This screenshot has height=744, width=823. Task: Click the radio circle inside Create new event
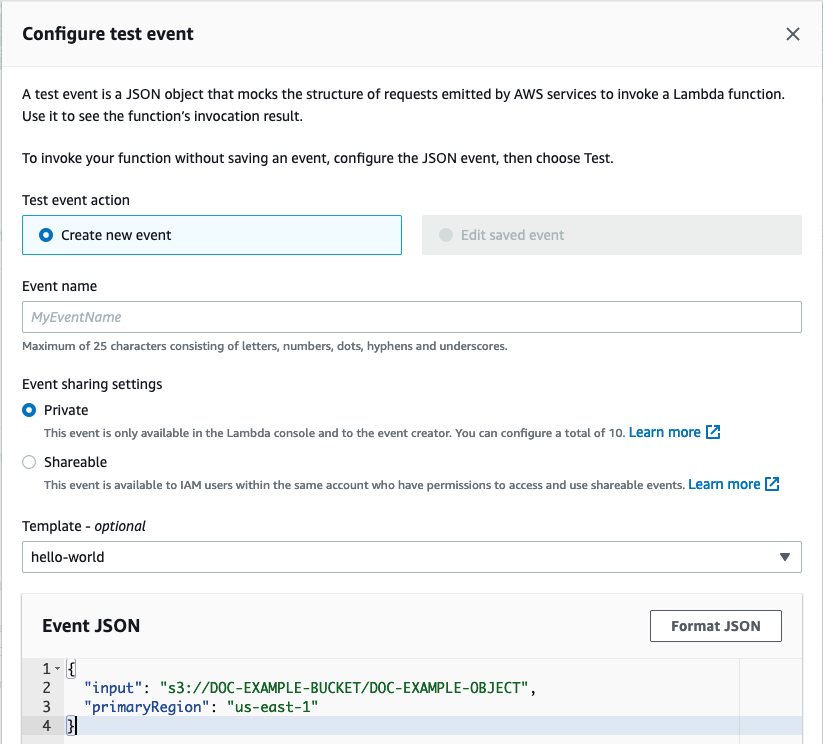point(43,234)
